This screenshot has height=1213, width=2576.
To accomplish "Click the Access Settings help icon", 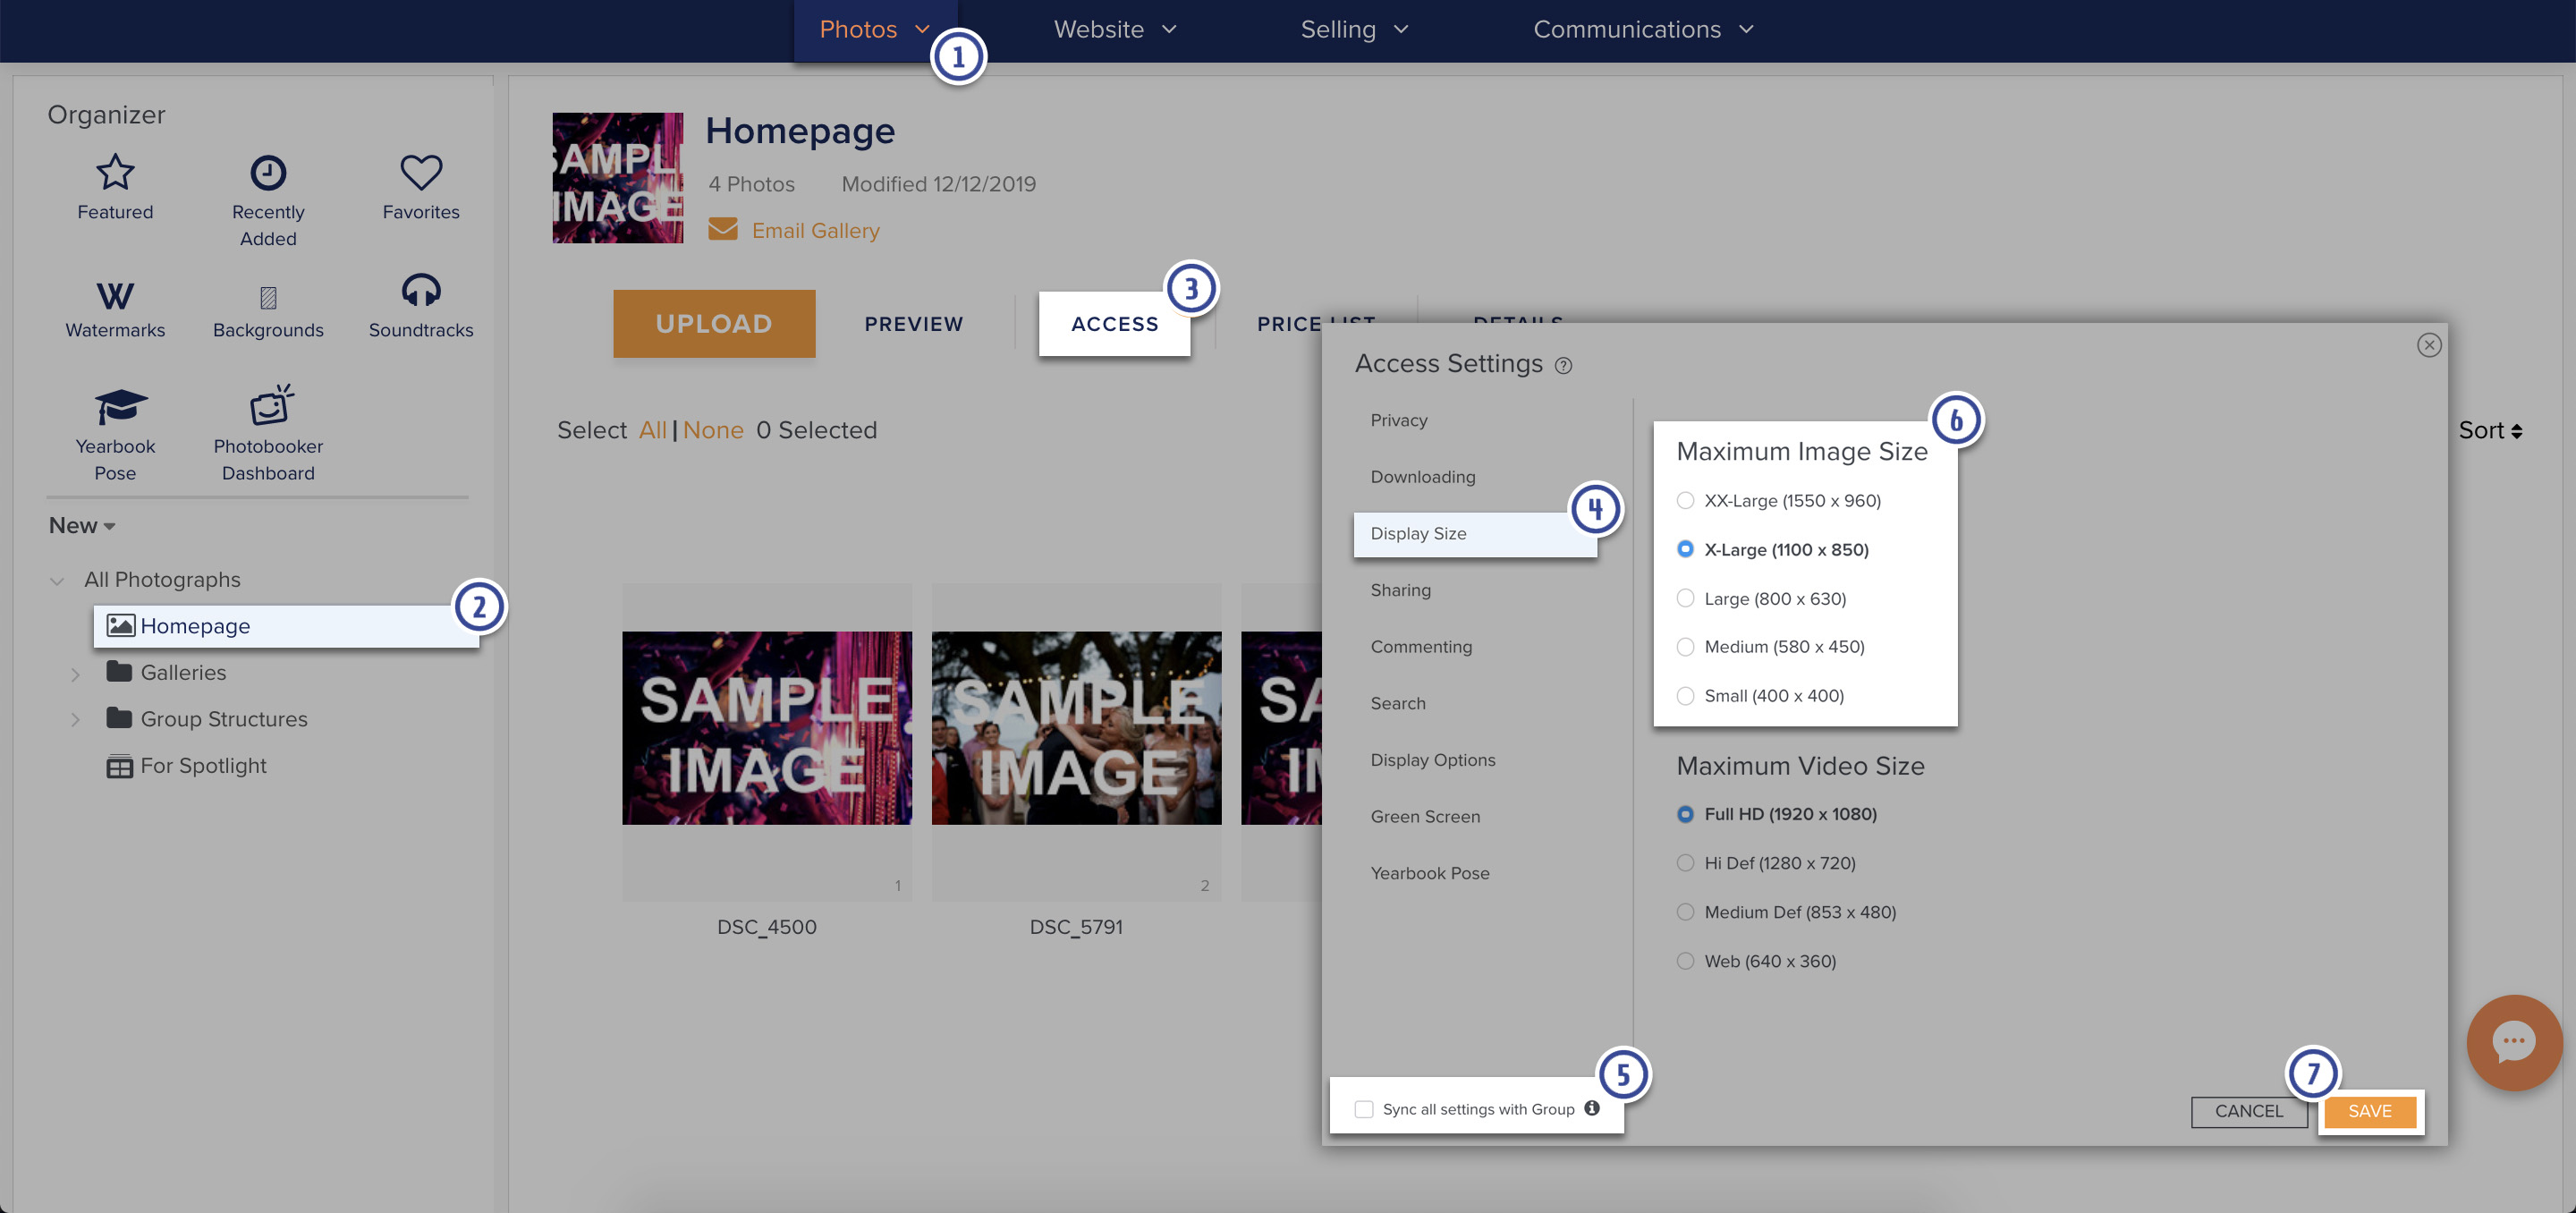I will (x=1563, y=366).
